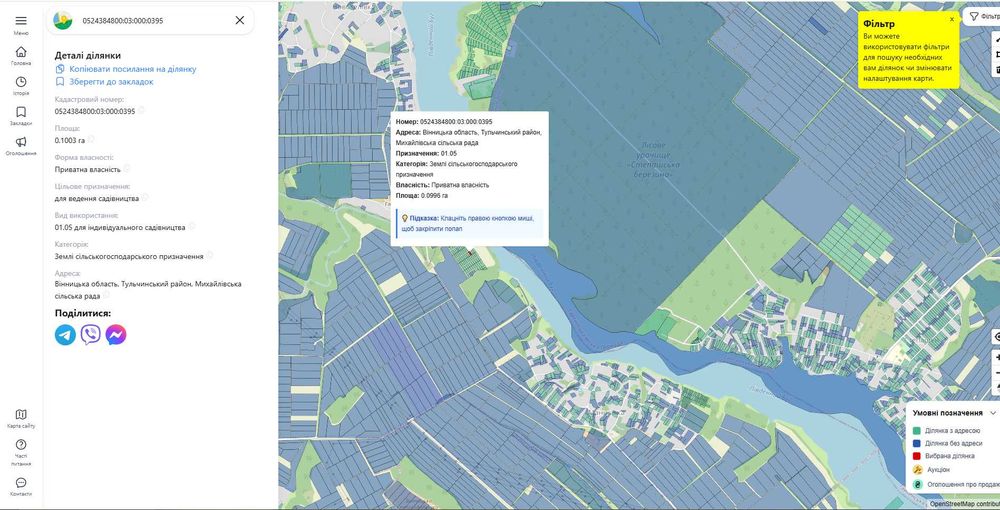Click the Підказка hint box in popup
The height and width of the screenshot is (510, 1000).
tap(469, 223)
